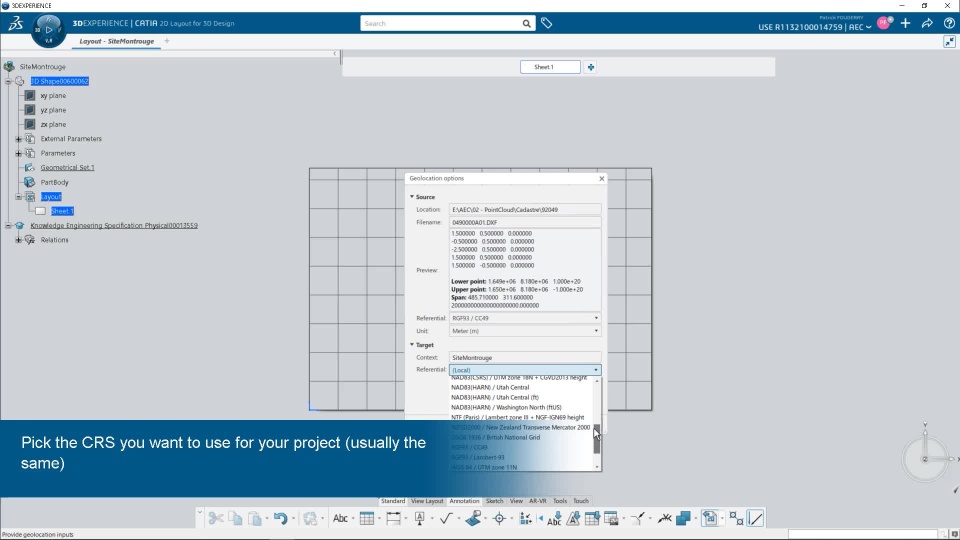This screenshot has width=960, height=540.
Task: Select the PartBody tree item
Action: click(54, 182)
